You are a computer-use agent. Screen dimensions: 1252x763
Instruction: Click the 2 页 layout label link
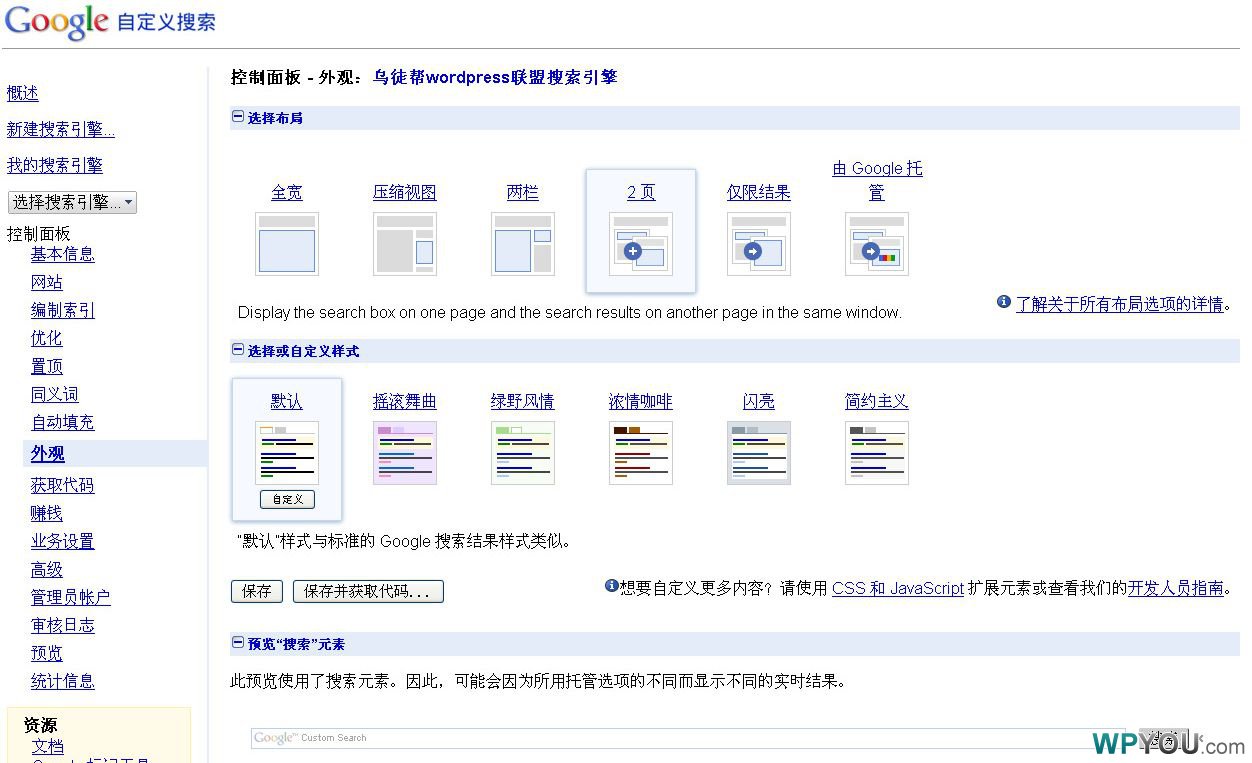[641, 192]
